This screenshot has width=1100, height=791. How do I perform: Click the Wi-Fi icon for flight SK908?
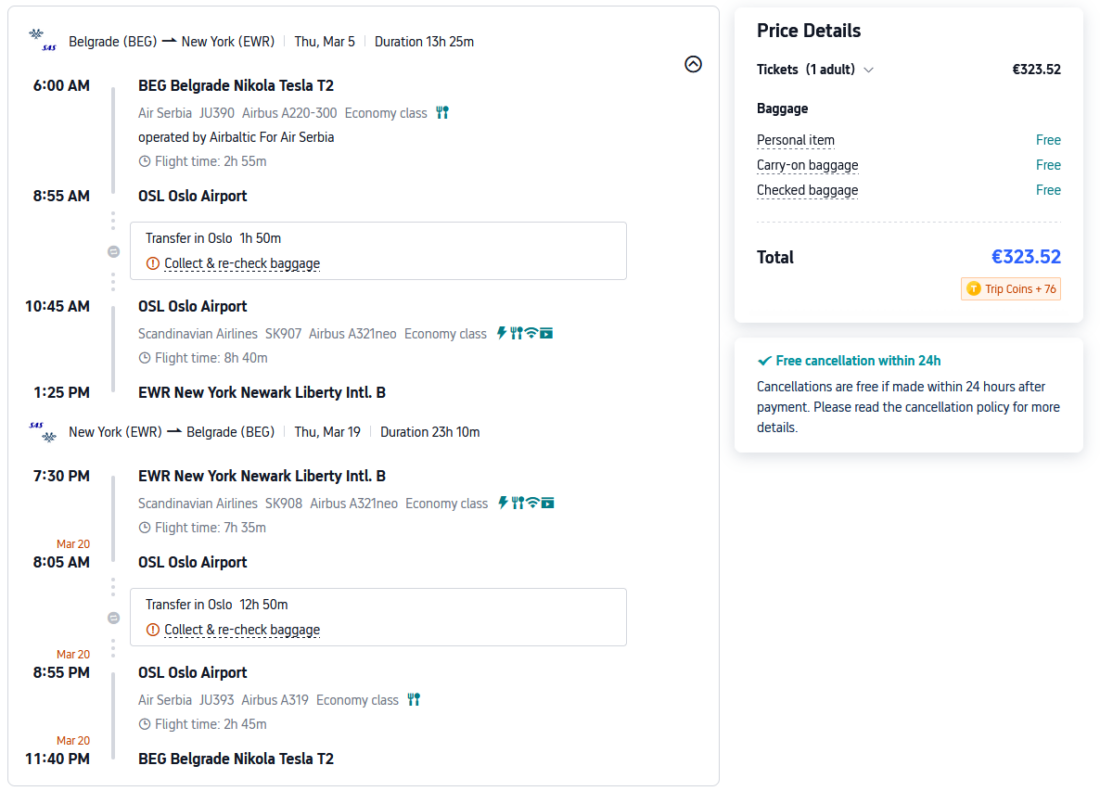(532, 503)
